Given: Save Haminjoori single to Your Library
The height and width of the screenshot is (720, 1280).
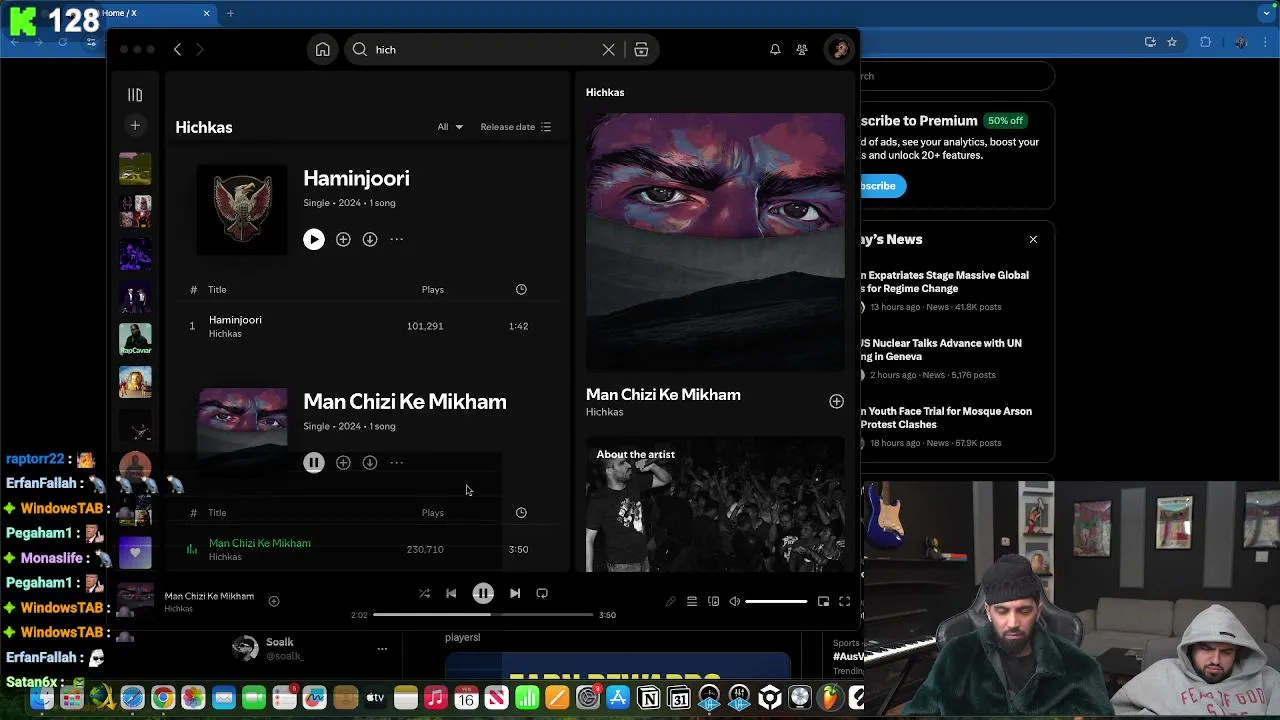Looking at the screenshot, I should 343,239.
